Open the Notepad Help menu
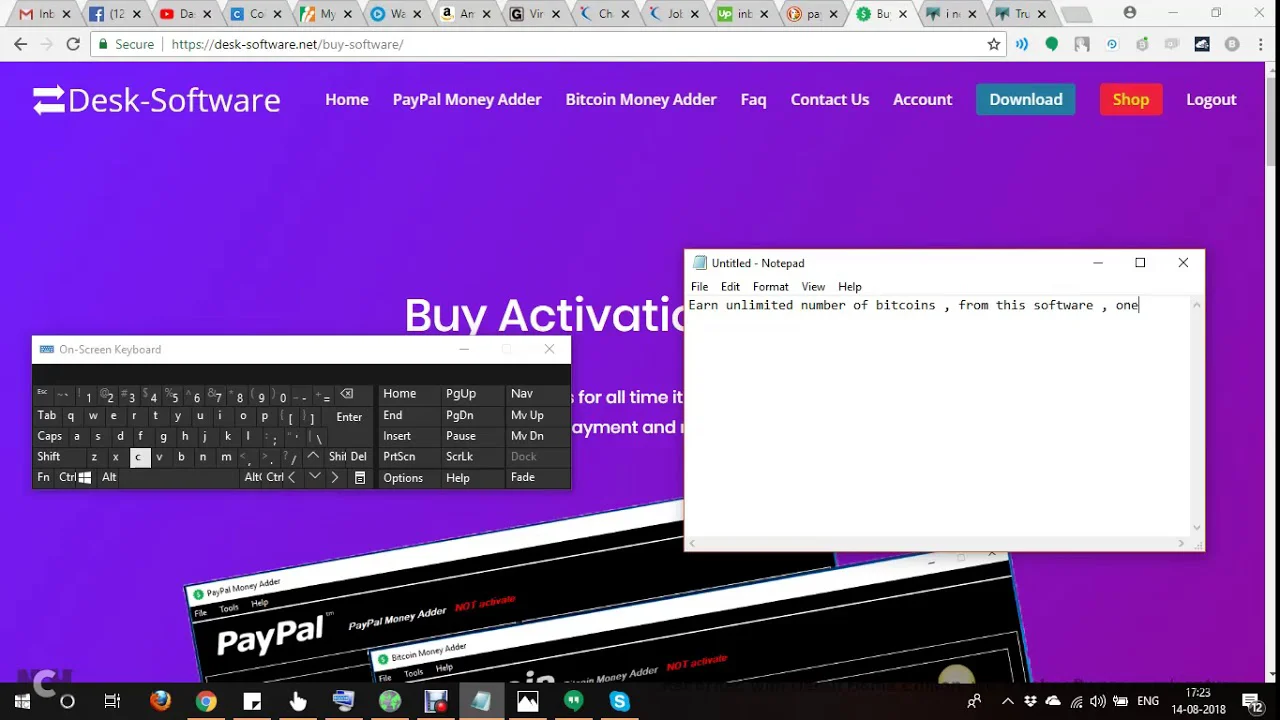Image resolution: width=1280 pixels, height=720 pixels. pyautogui.click(x=850, y=286)
